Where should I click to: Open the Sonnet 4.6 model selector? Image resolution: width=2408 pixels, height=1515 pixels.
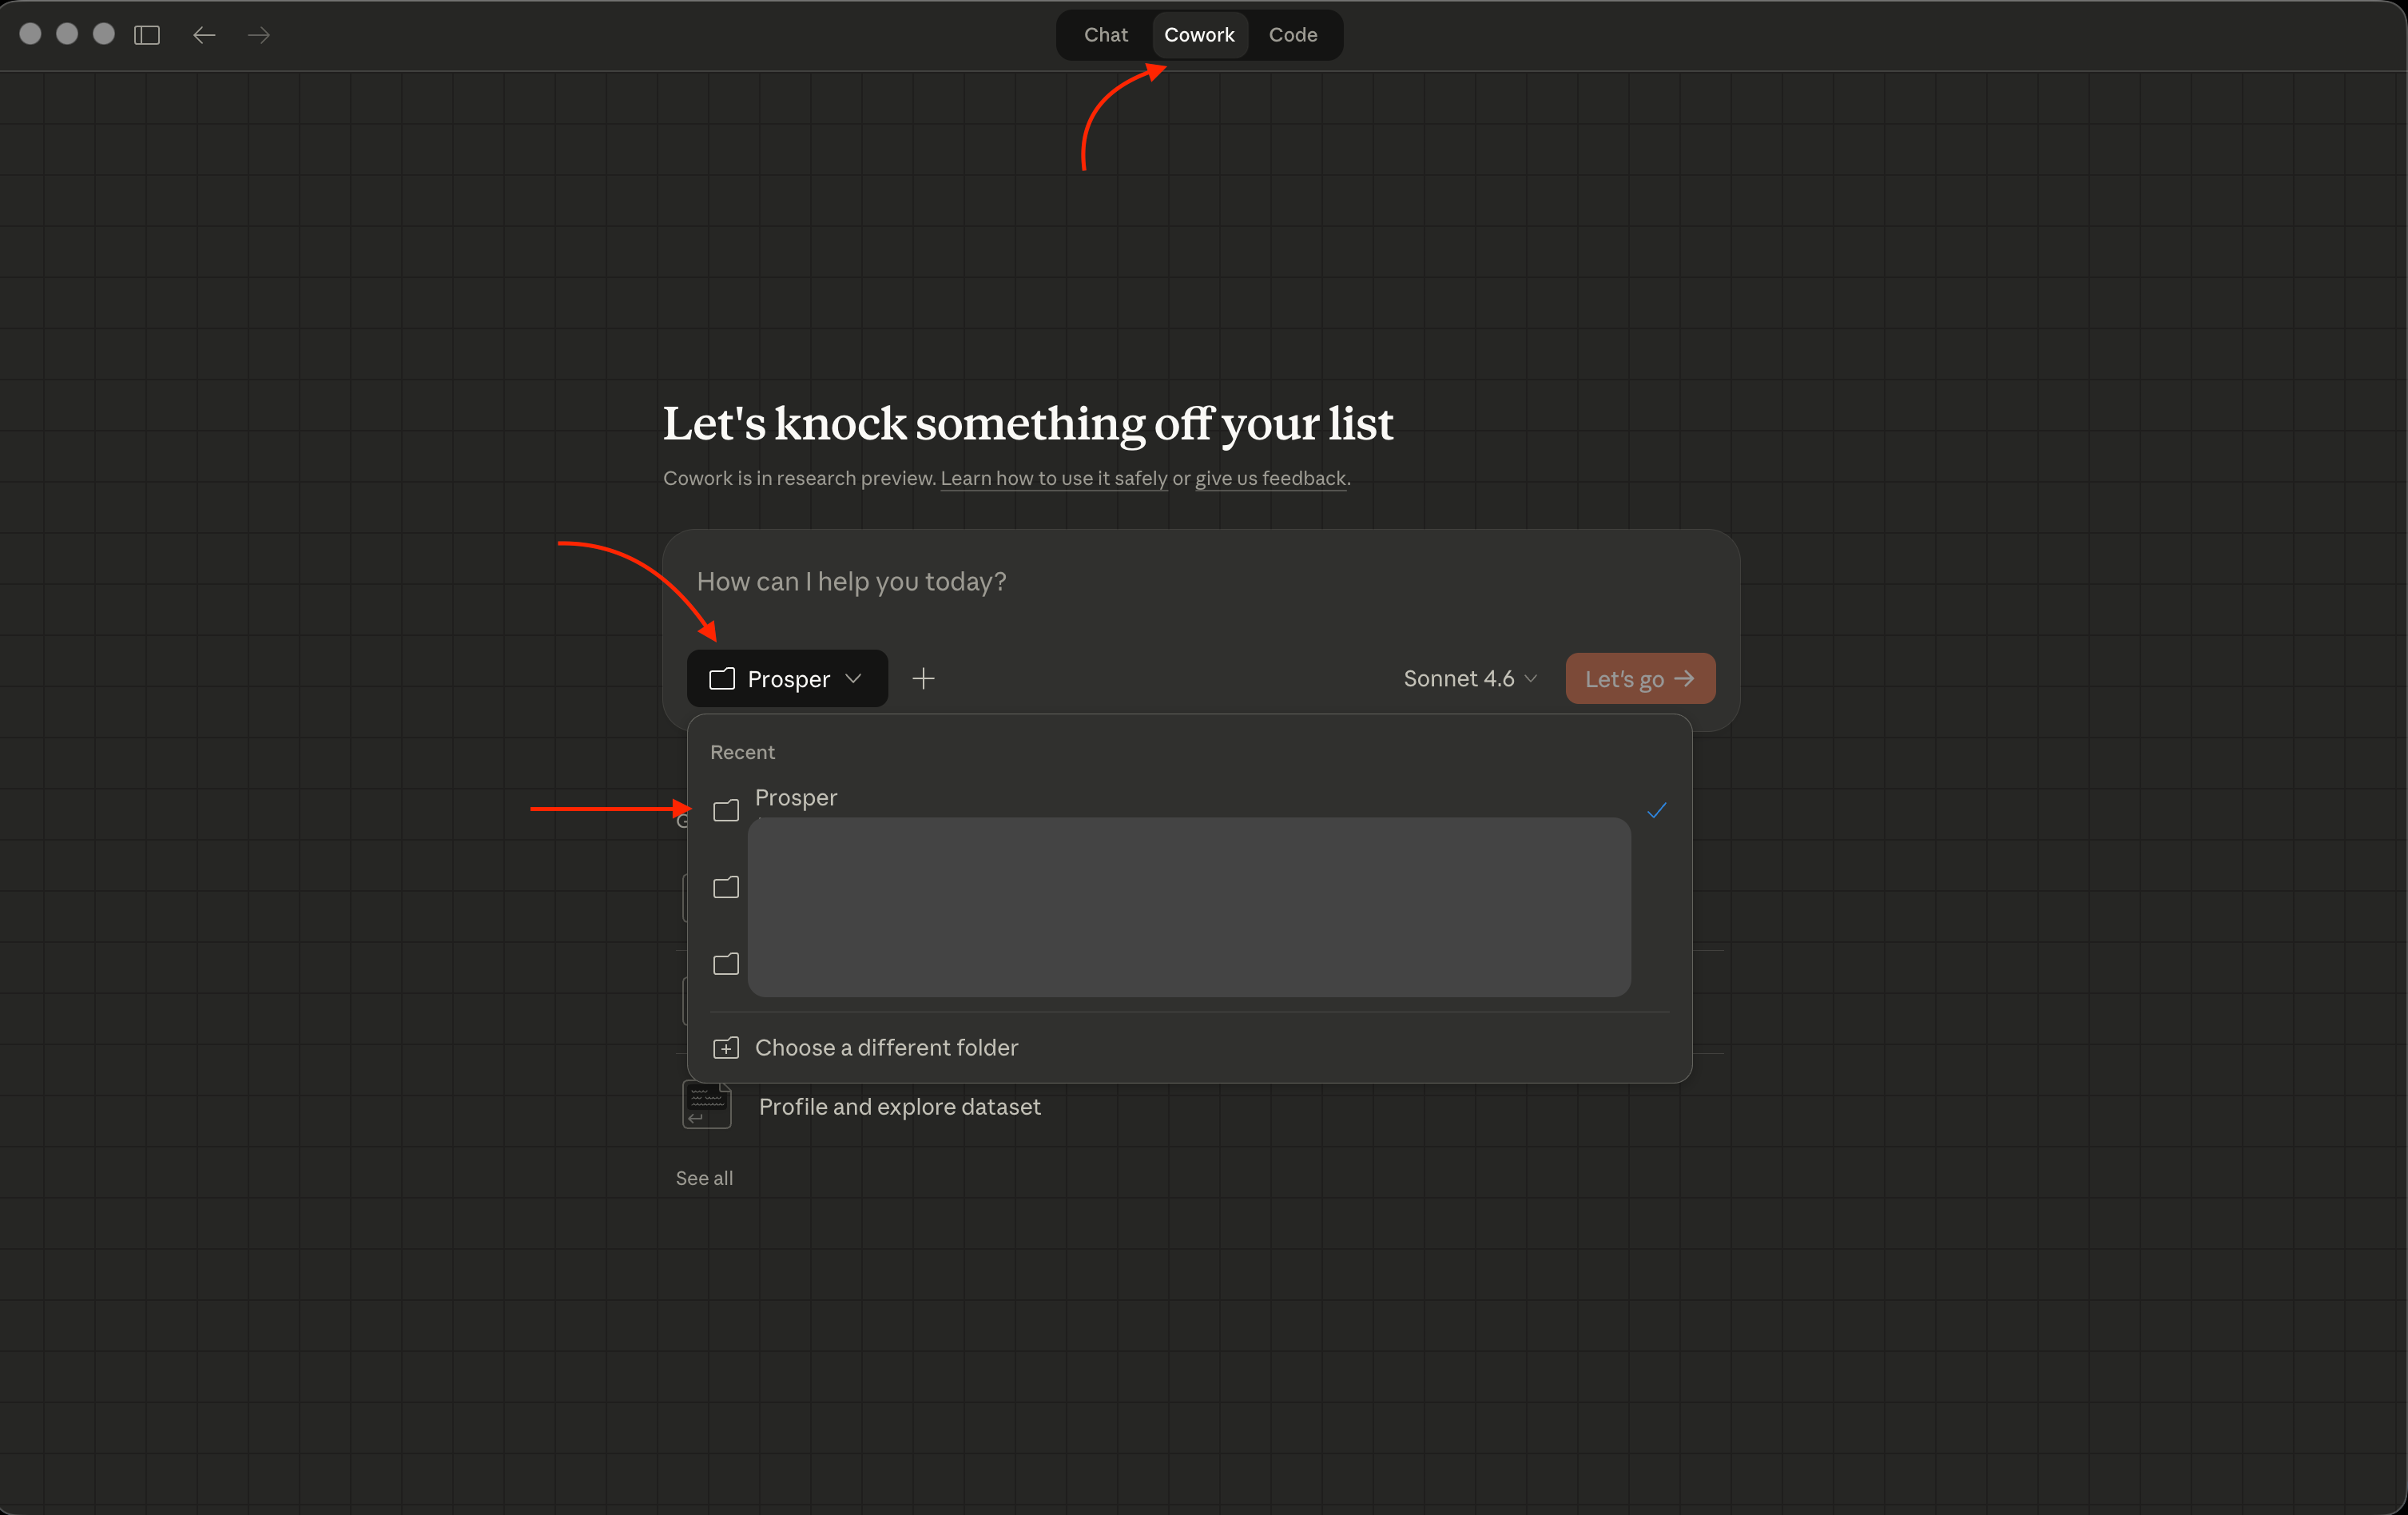[x=1458, y=679]
